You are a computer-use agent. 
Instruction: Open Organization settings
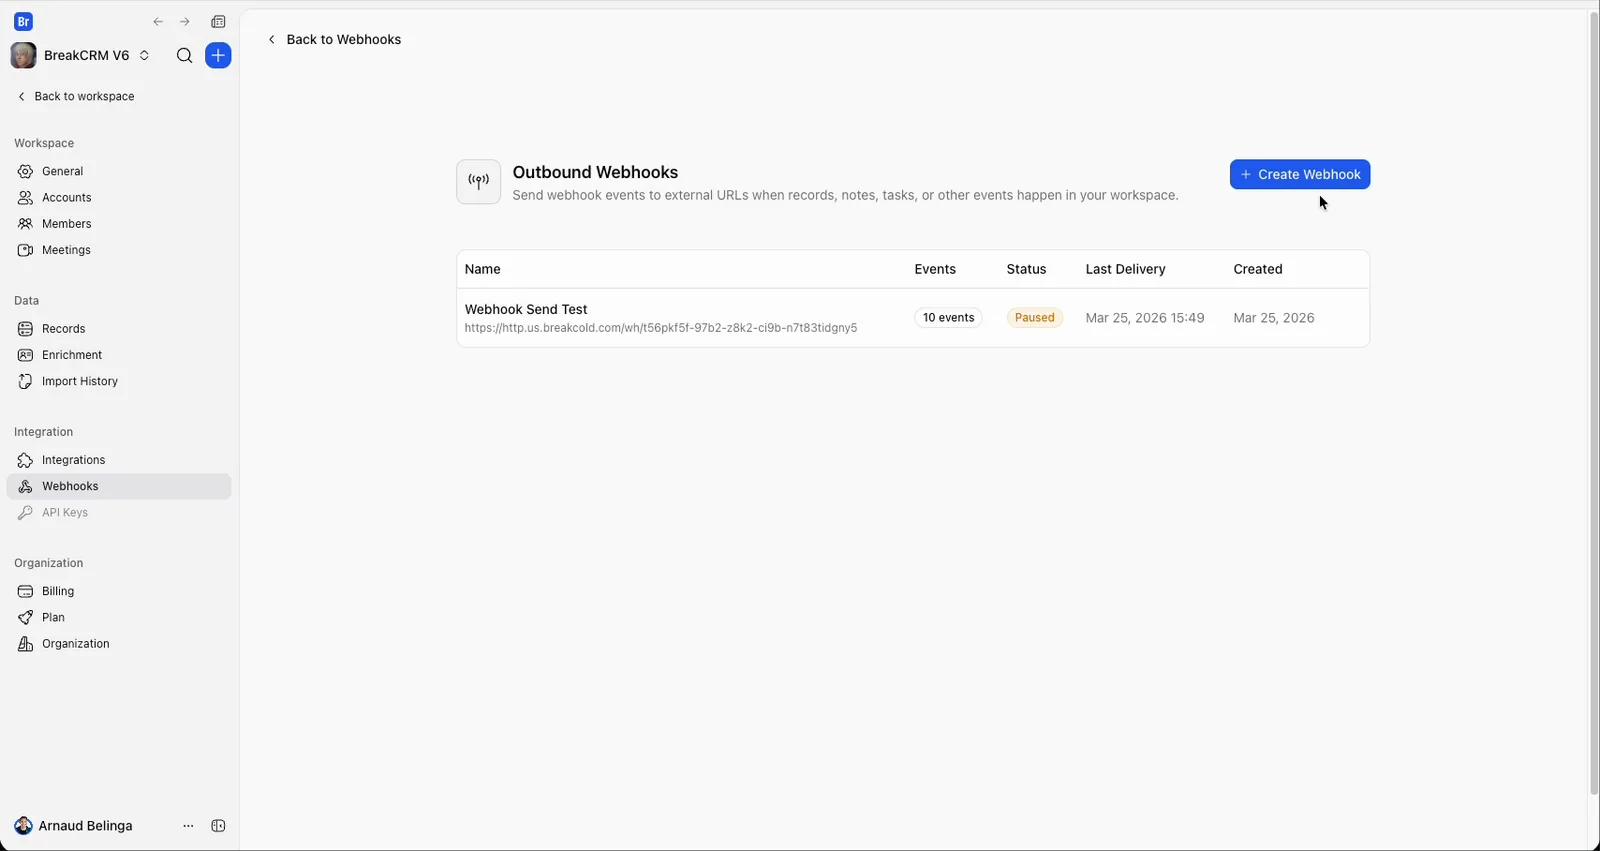click(x=118, y=644)
